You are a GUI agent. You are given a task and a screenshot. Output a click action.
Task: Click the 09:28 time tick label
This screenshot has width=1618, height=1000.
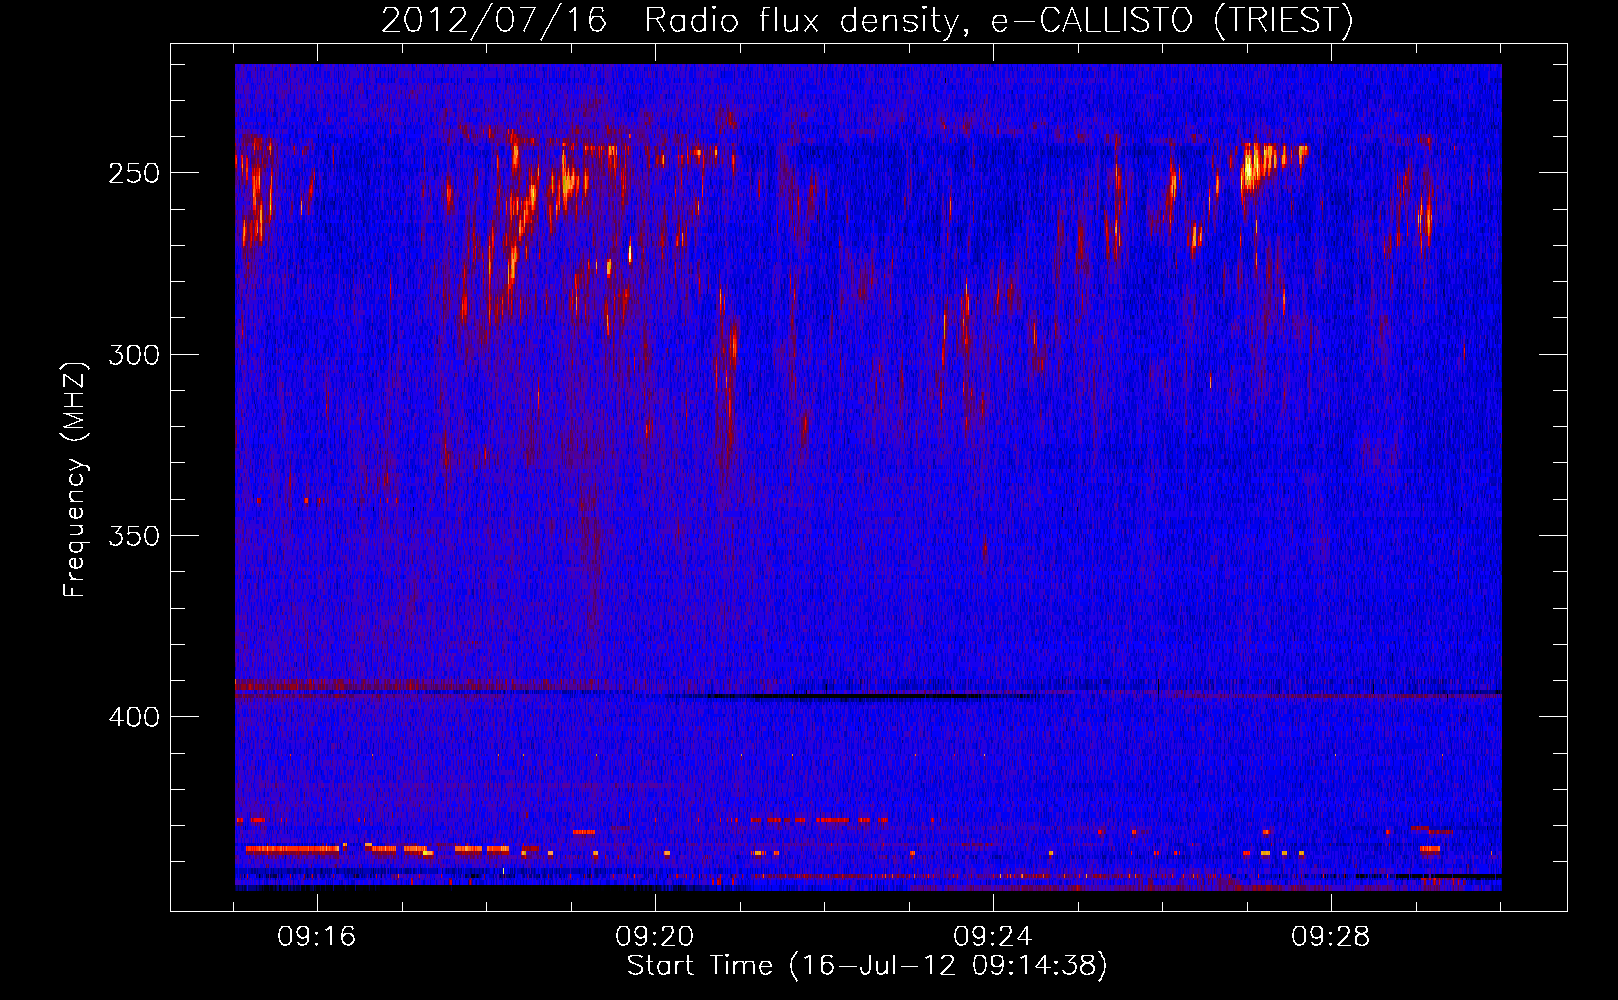click(1331, 937)
